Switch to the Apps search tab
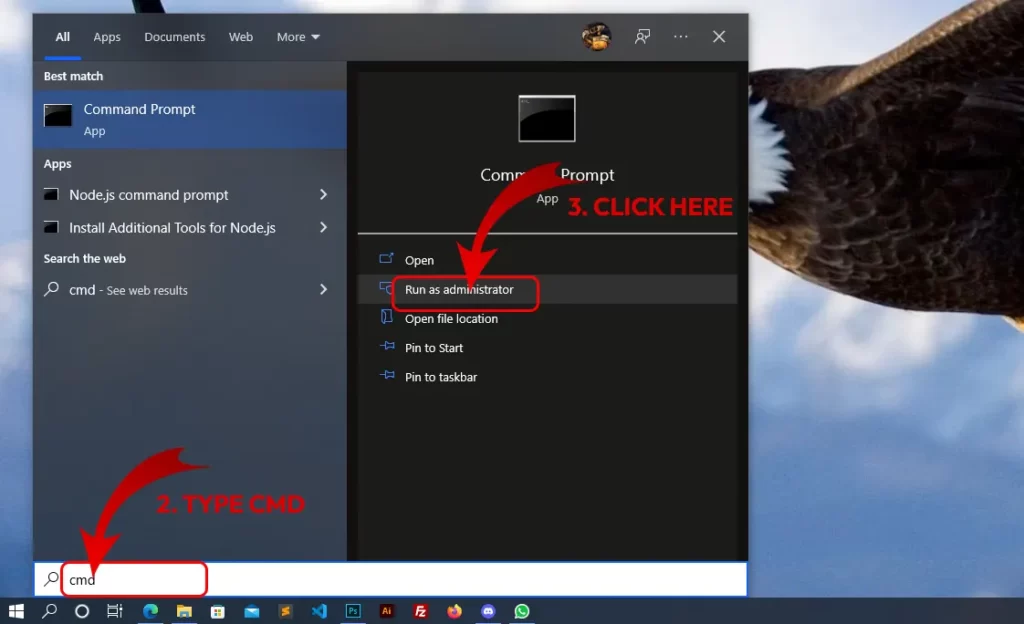The height and width of the screenshot is (624, 1024). pyautogui.click(x=107, y=37)
